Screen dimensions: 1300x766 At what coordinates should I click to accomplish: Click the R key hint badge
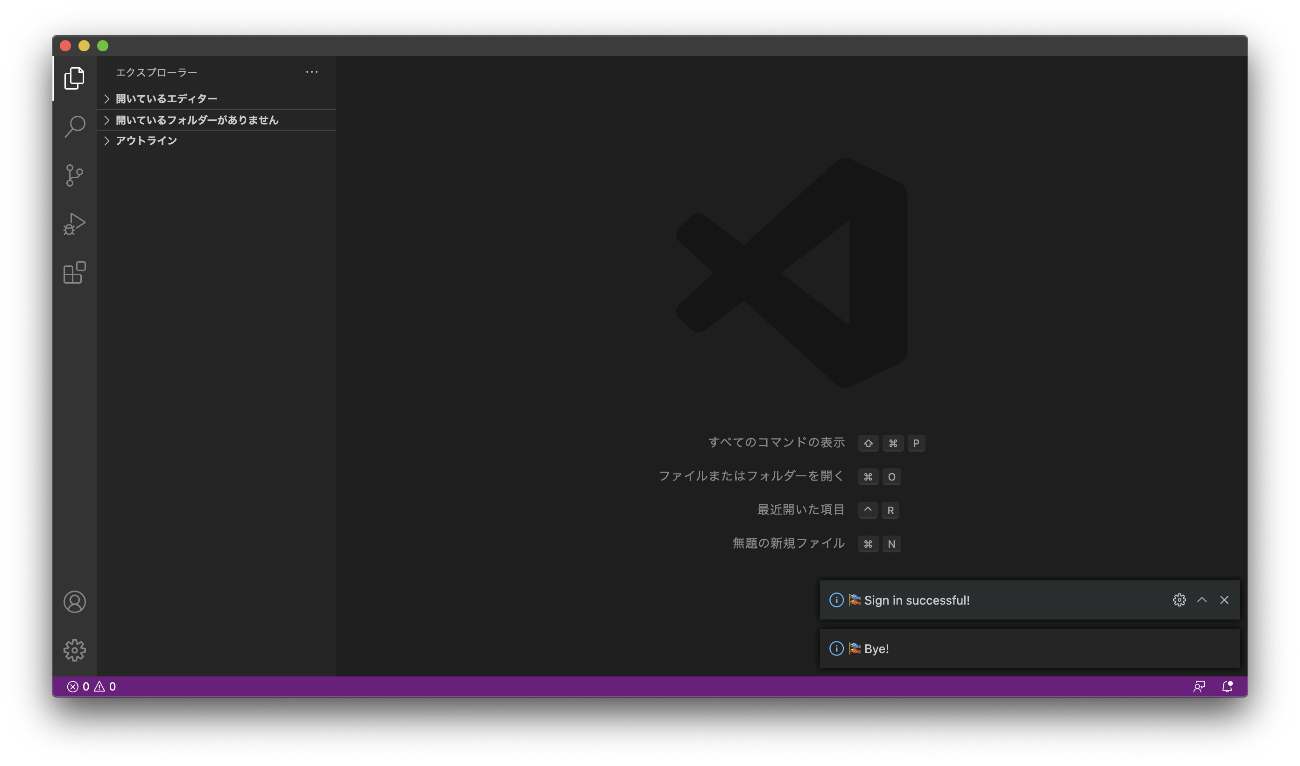890,510
